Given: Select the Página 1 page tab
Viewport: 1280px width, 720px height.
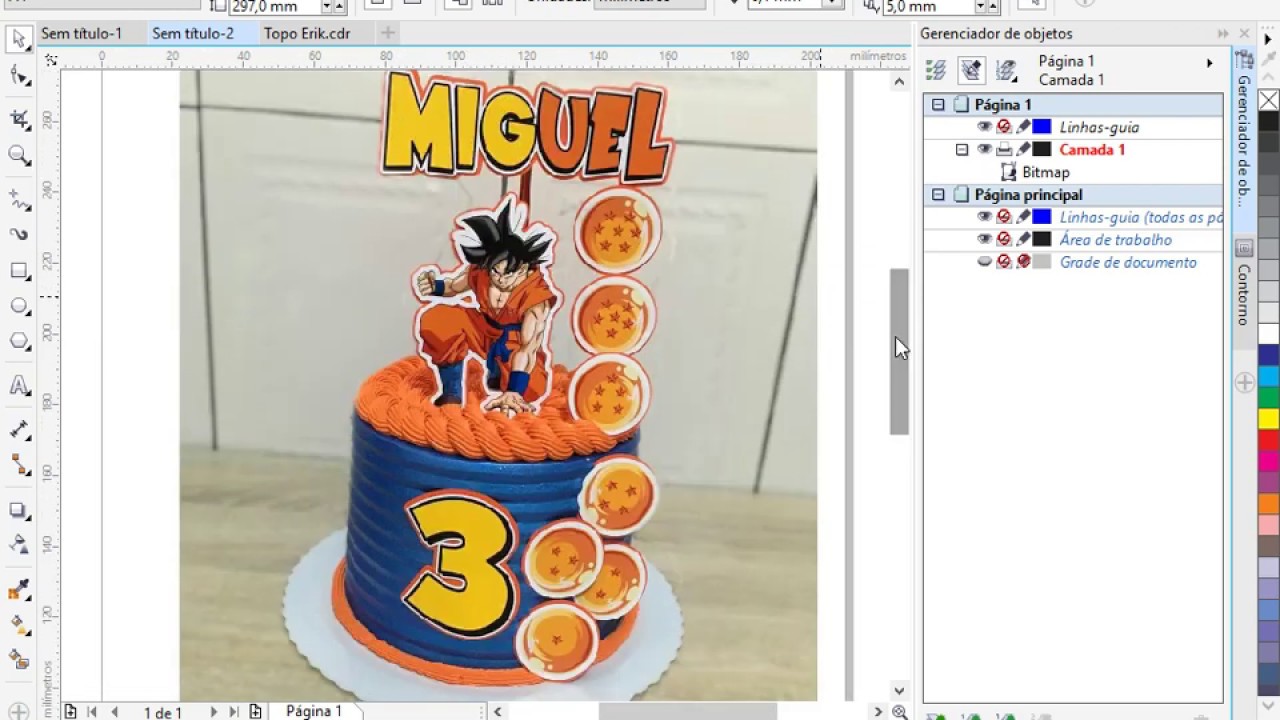Looking at the screenshot, I should coord(314,711).
